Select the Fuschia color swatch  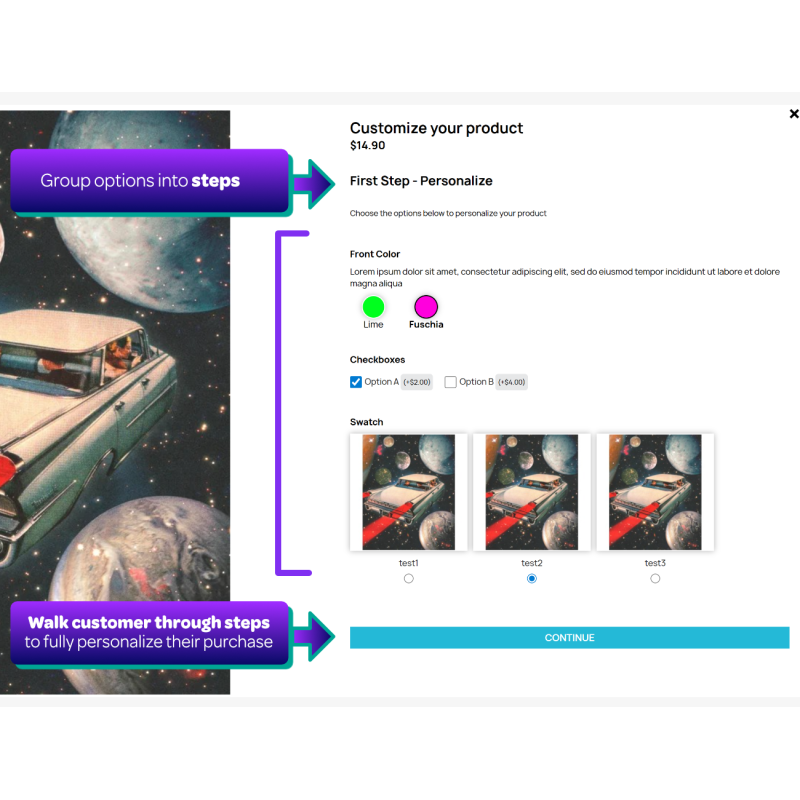point(426,307)
